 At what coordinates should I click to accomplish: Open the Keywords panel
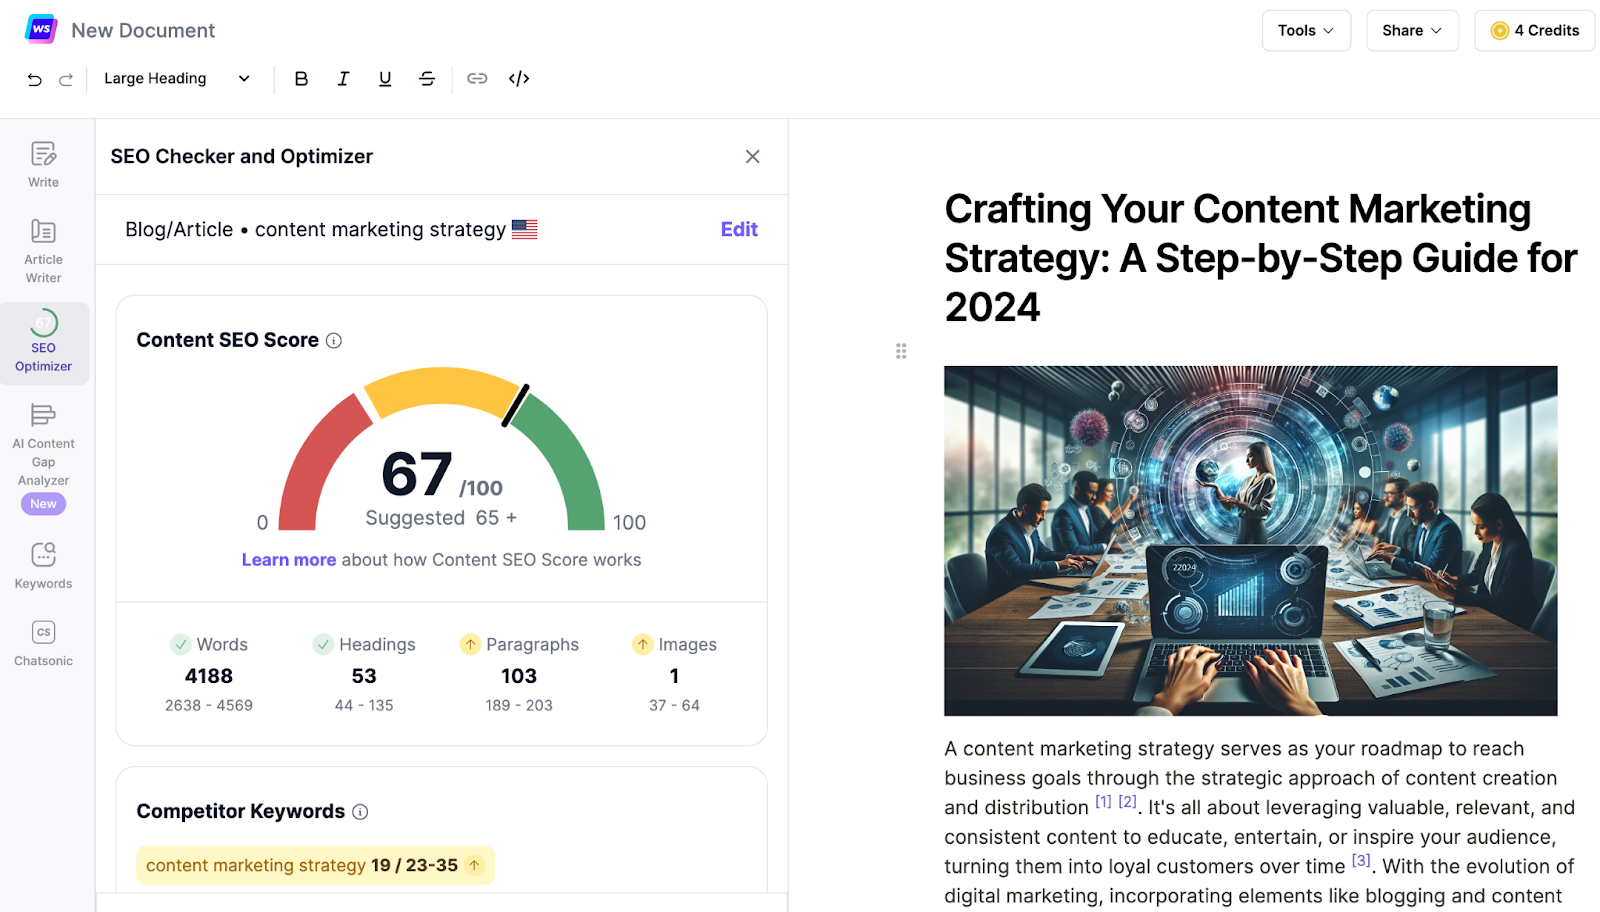(x=42, y=564)
